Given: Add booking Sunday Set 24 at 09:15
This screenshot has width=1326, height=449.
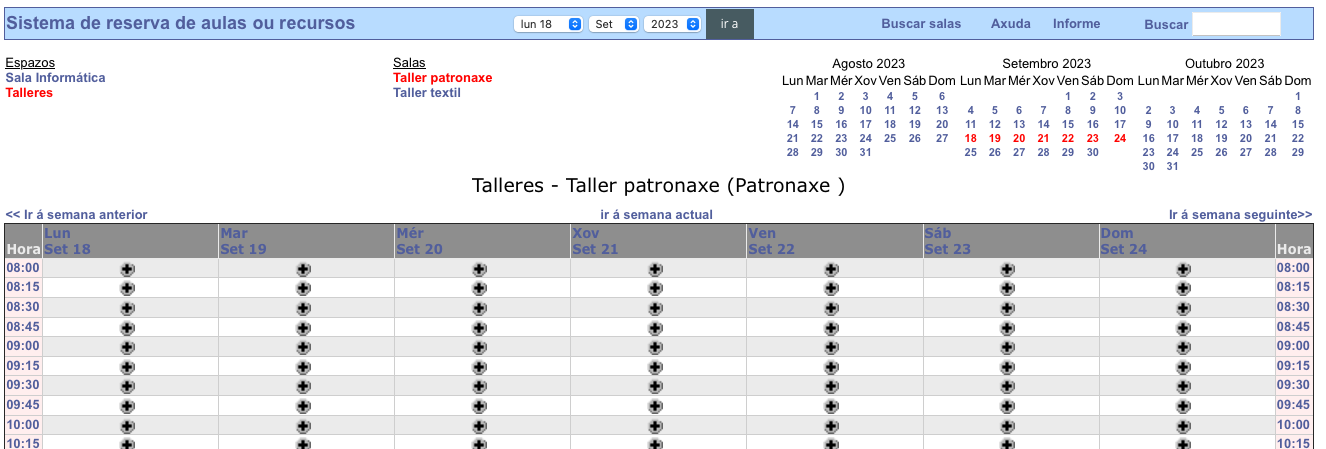Looking at the screenshot, I should click(1184, 366).
